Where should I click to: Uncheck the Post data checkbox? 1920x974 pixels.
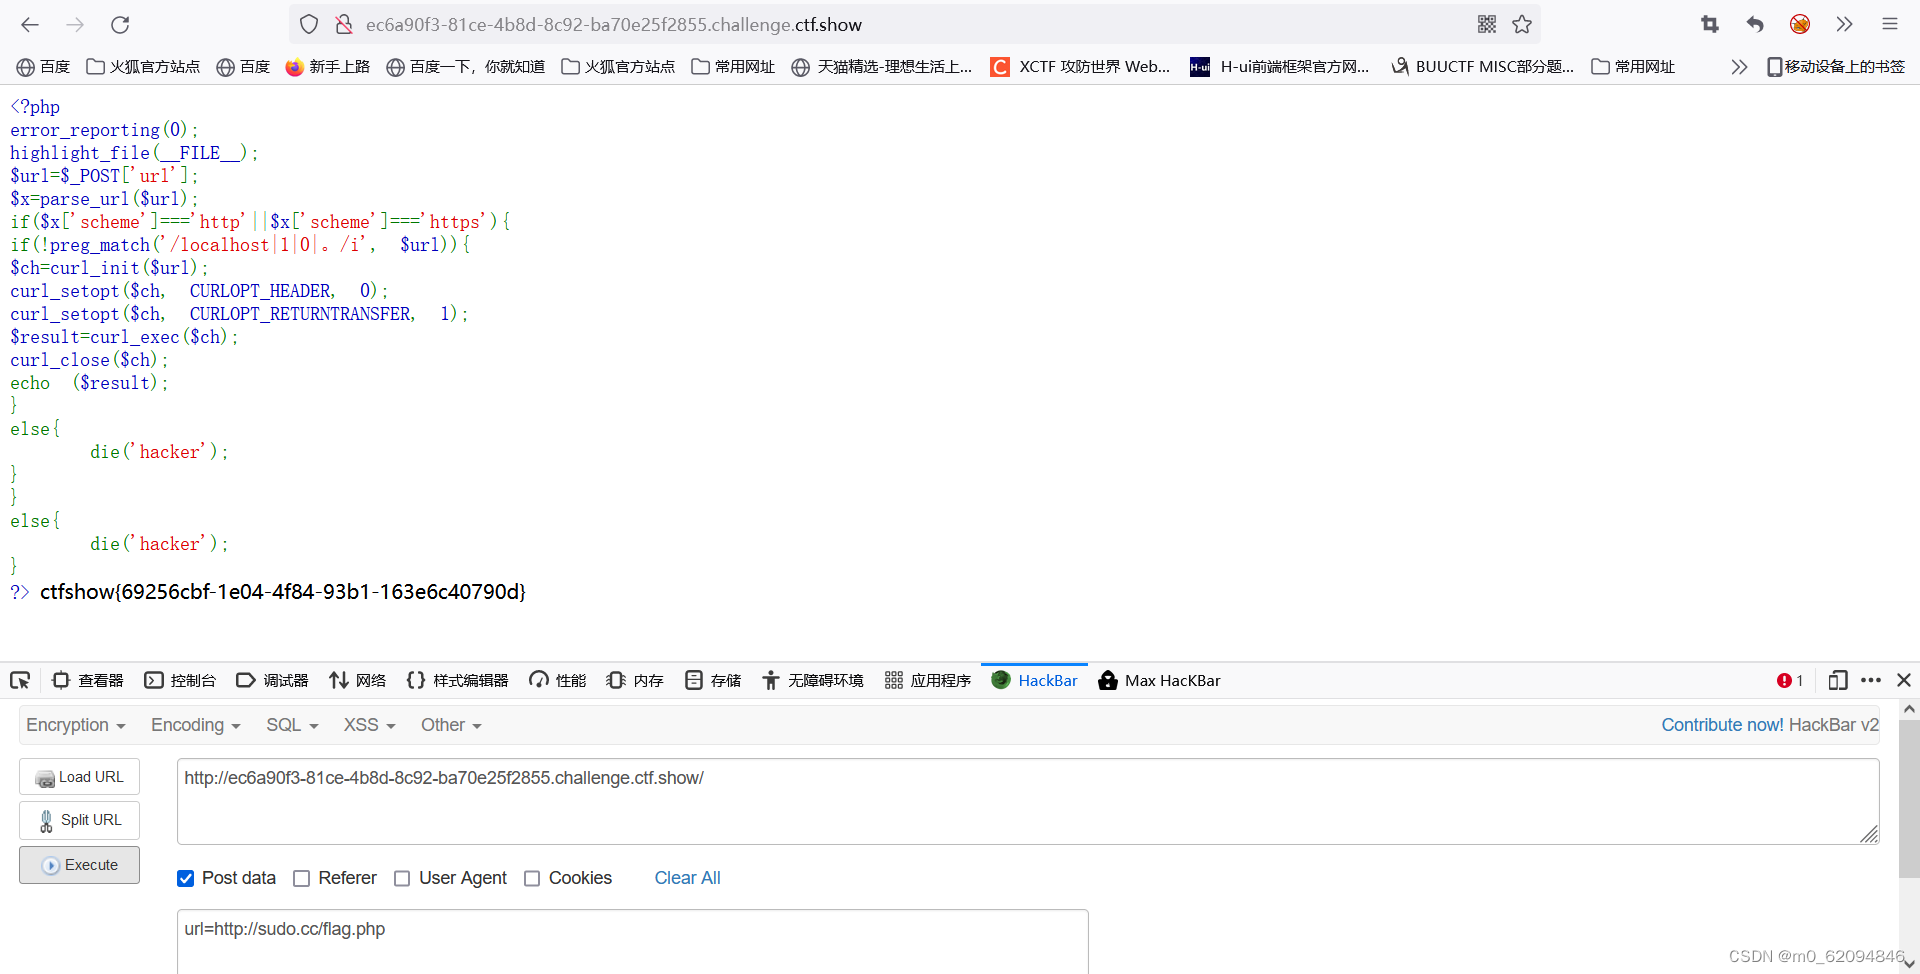[186, 878]
